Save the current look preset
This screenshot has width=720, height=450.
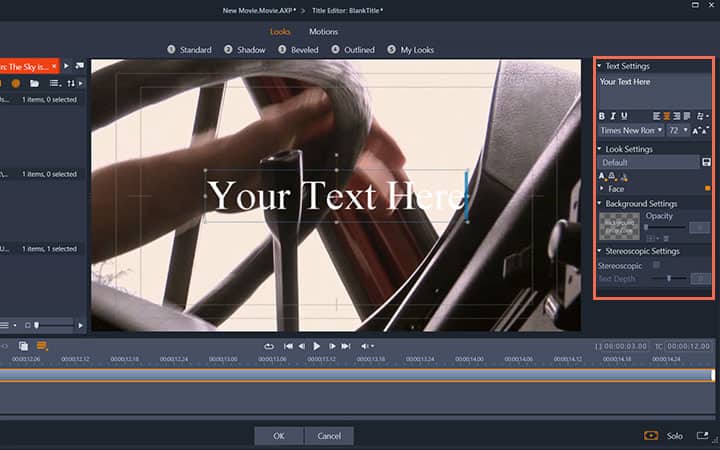point(706,162)
